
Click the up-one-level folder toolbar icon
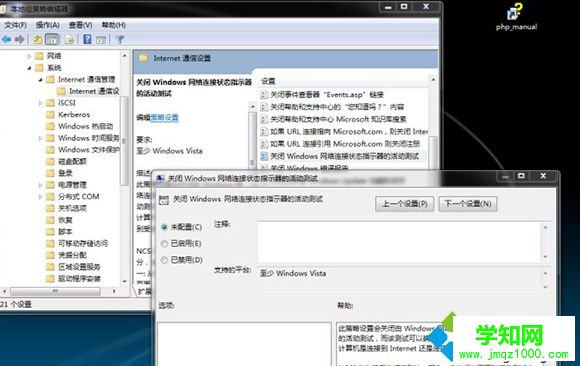pyautogui.click(x=37, y=39)
